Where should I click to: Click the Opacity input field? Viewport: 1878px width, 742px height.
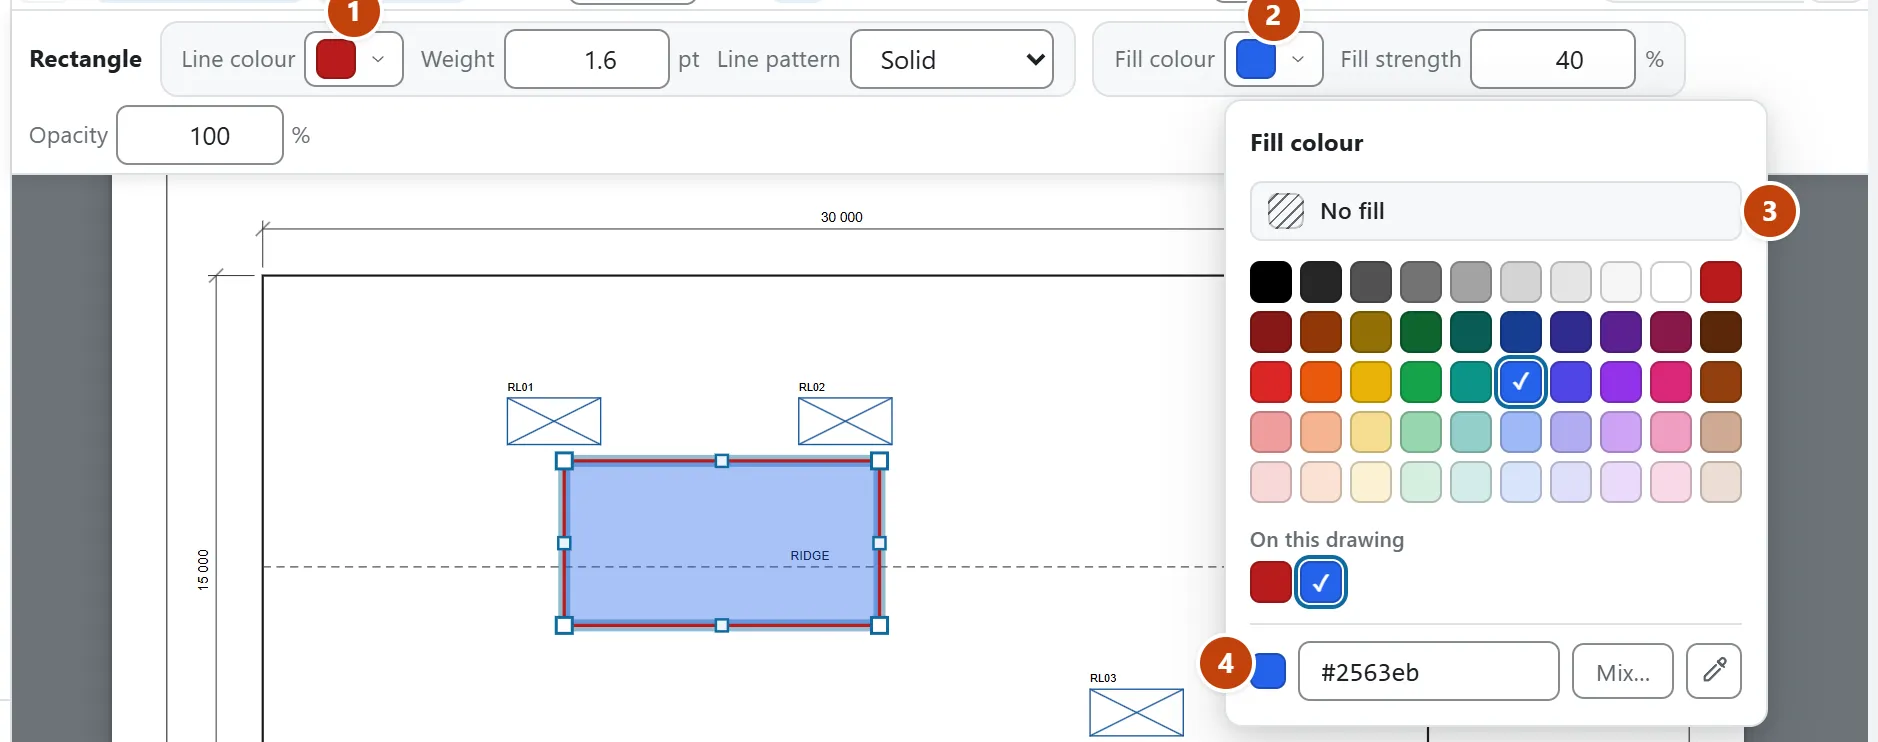tap(200, 135)
